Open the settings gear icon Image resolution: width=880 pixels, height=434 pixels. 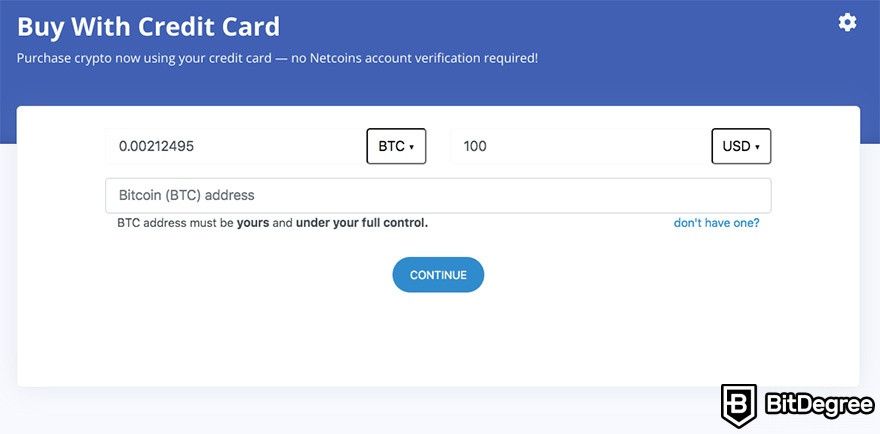[847, 22]
